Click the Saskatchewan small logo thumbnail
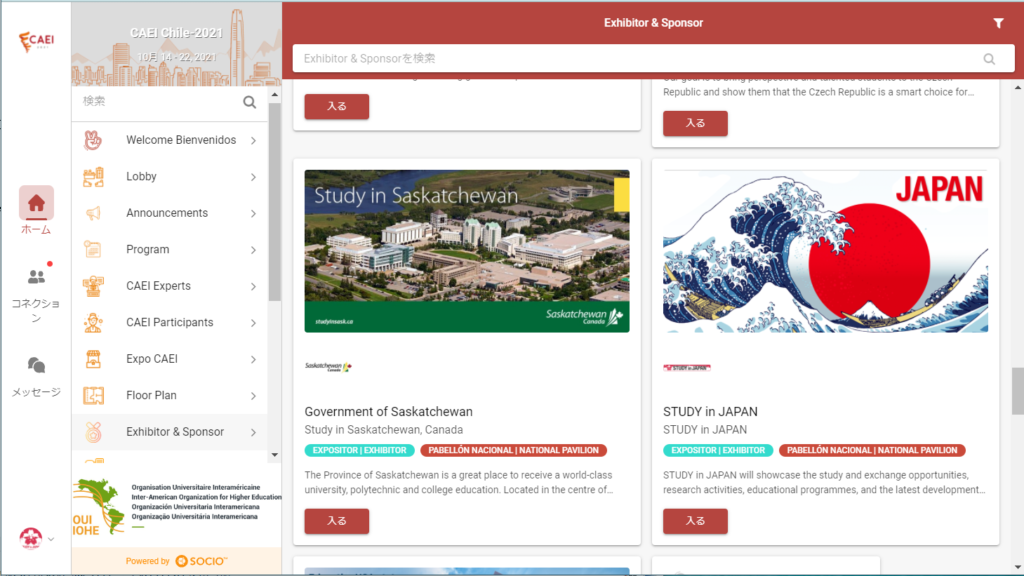 [328, 367]
